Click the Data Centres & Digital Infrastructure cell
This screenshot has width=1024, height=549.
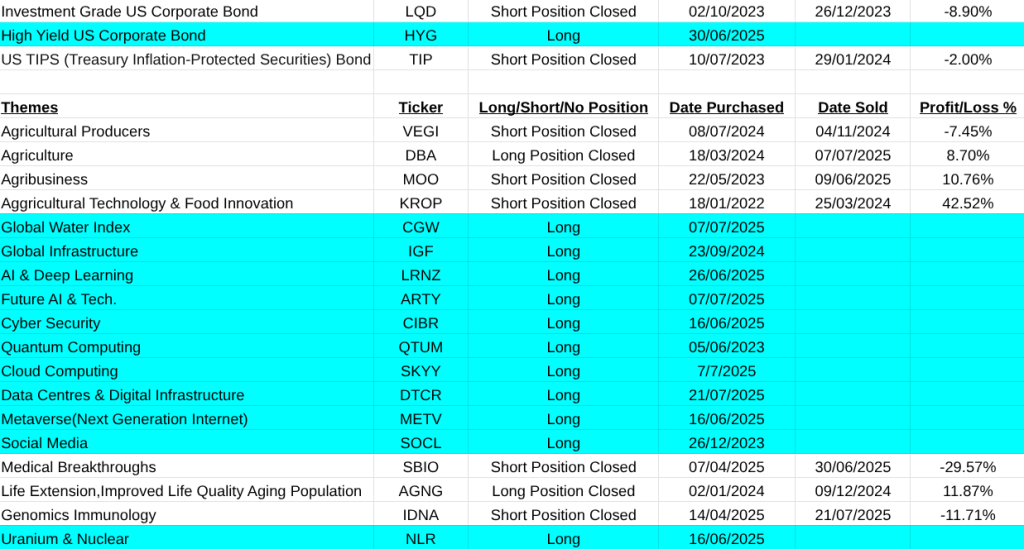click(x=123, y=395)
